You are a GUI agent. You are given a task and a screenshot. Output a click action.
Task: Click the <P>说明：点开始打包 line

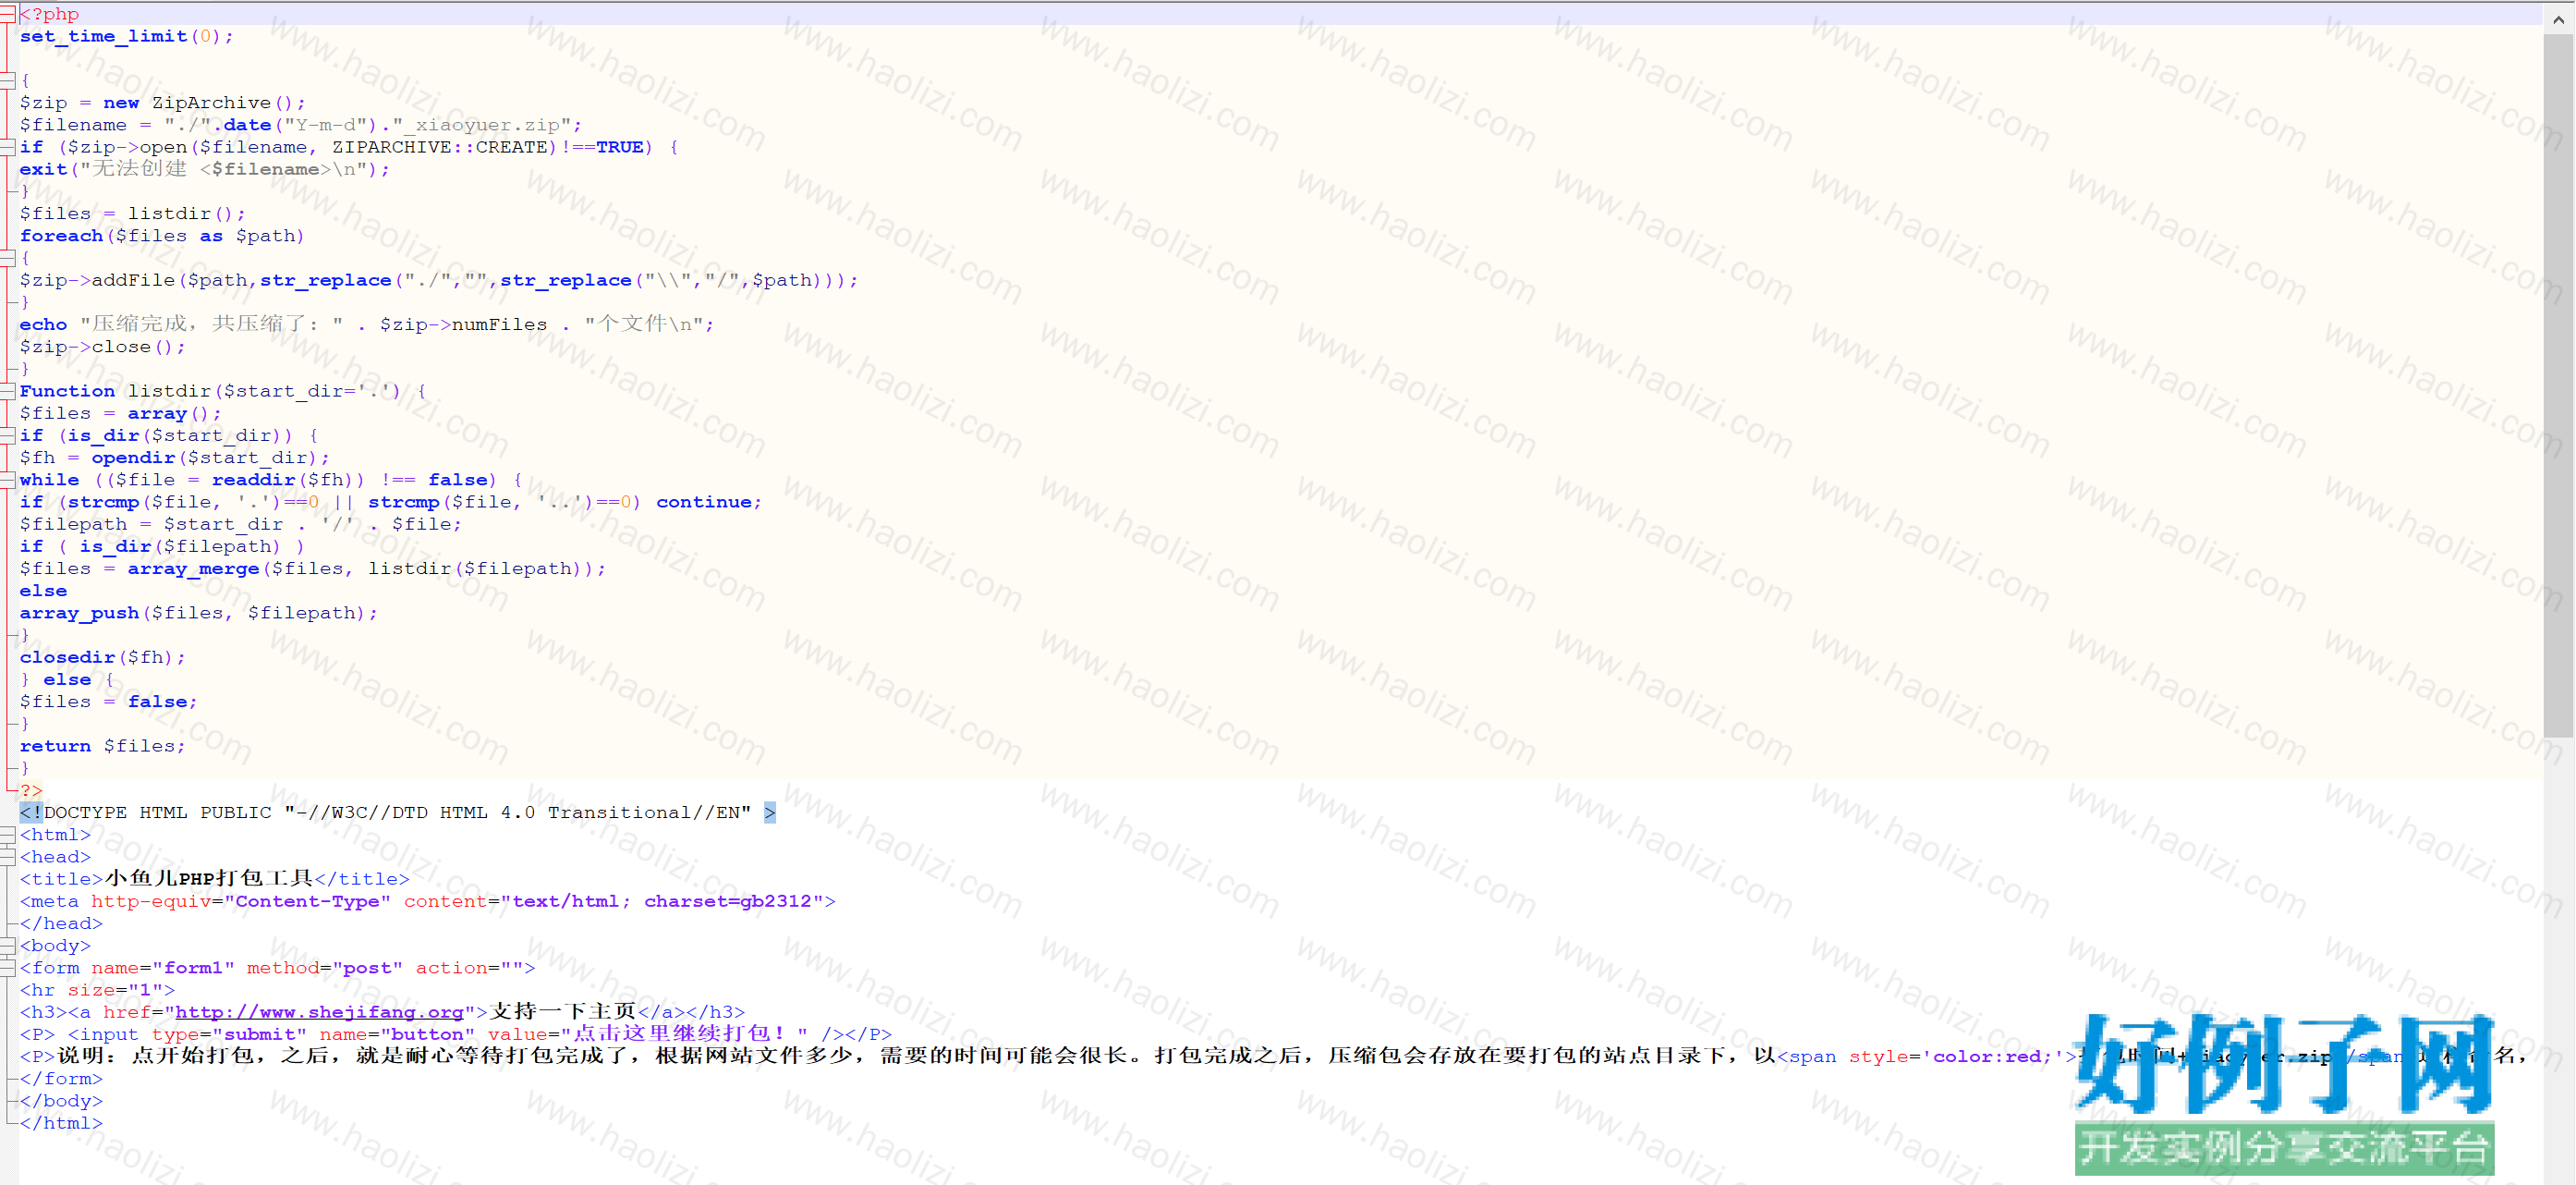tap(1274, 1056)
